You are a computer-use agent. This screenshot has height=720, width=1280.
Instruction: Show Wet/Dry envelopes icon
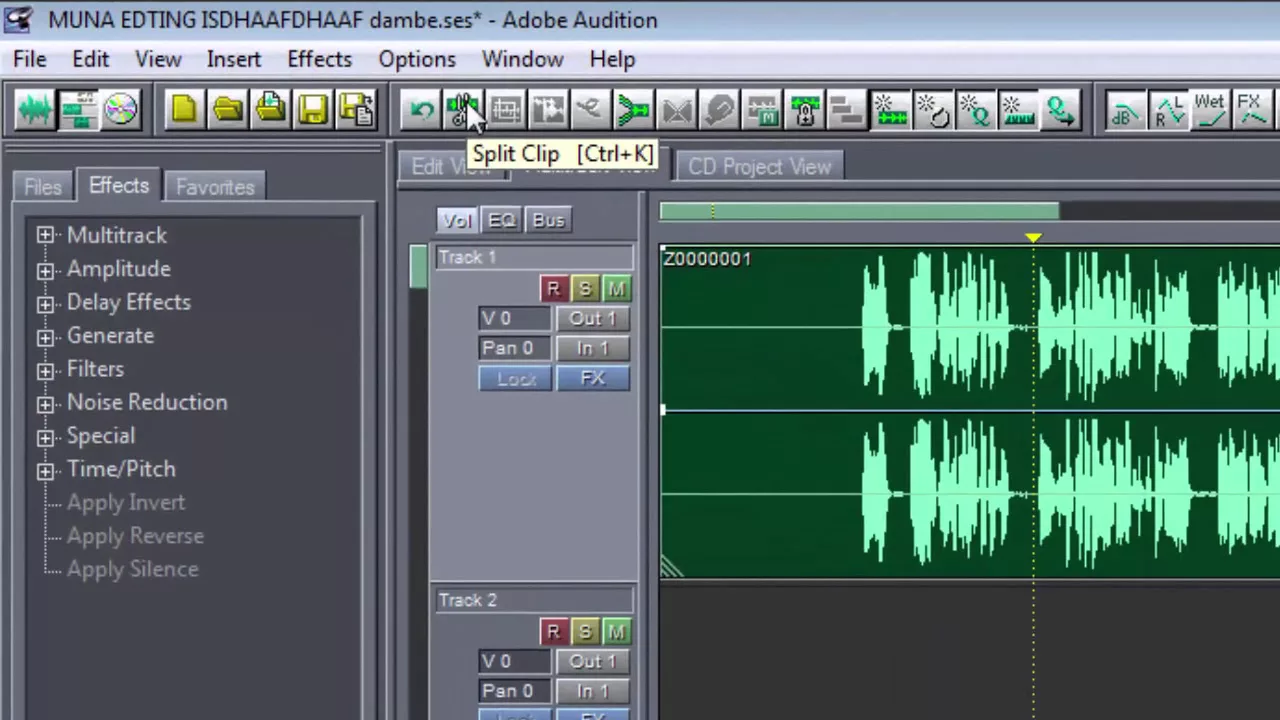point(1210,110)
